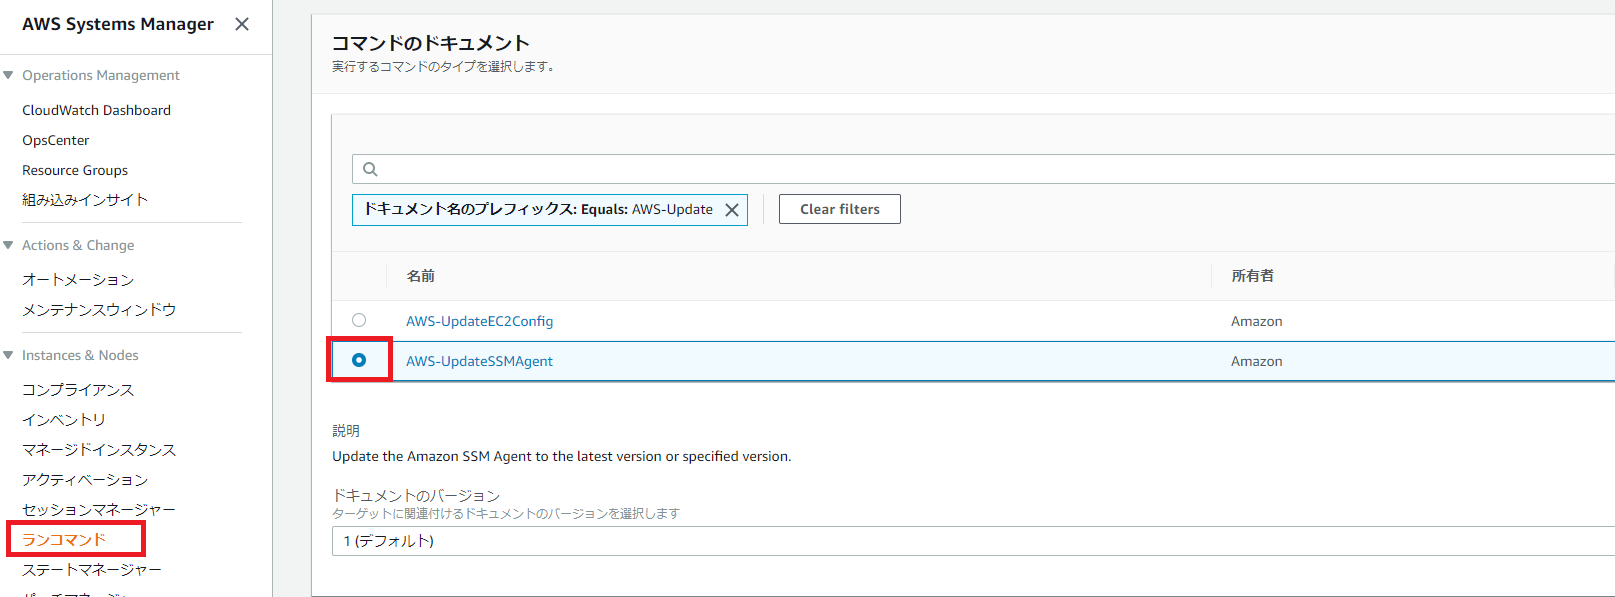Open オートメーション page
The width and height of the screenshot is (1615, 597).
(x=78, y=280)
